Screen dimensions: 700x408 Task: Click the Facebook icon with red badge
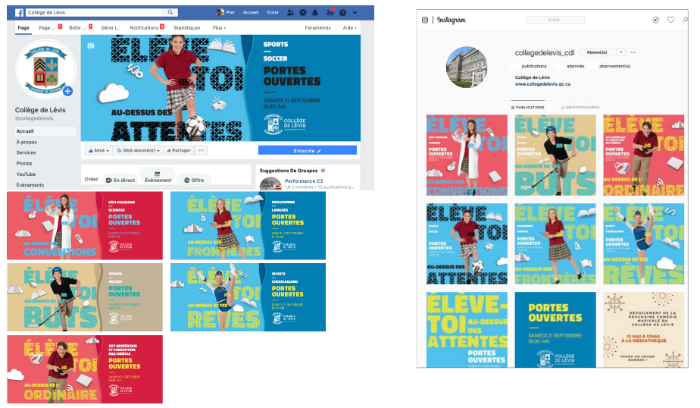330,12
